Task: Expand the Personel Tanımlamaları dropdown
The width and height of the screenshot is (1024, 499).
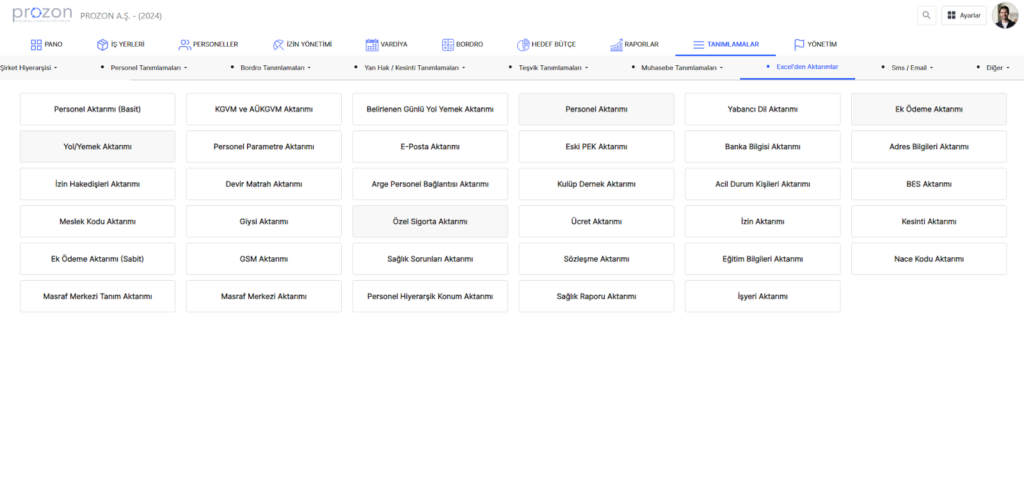Action: point(148,68)
